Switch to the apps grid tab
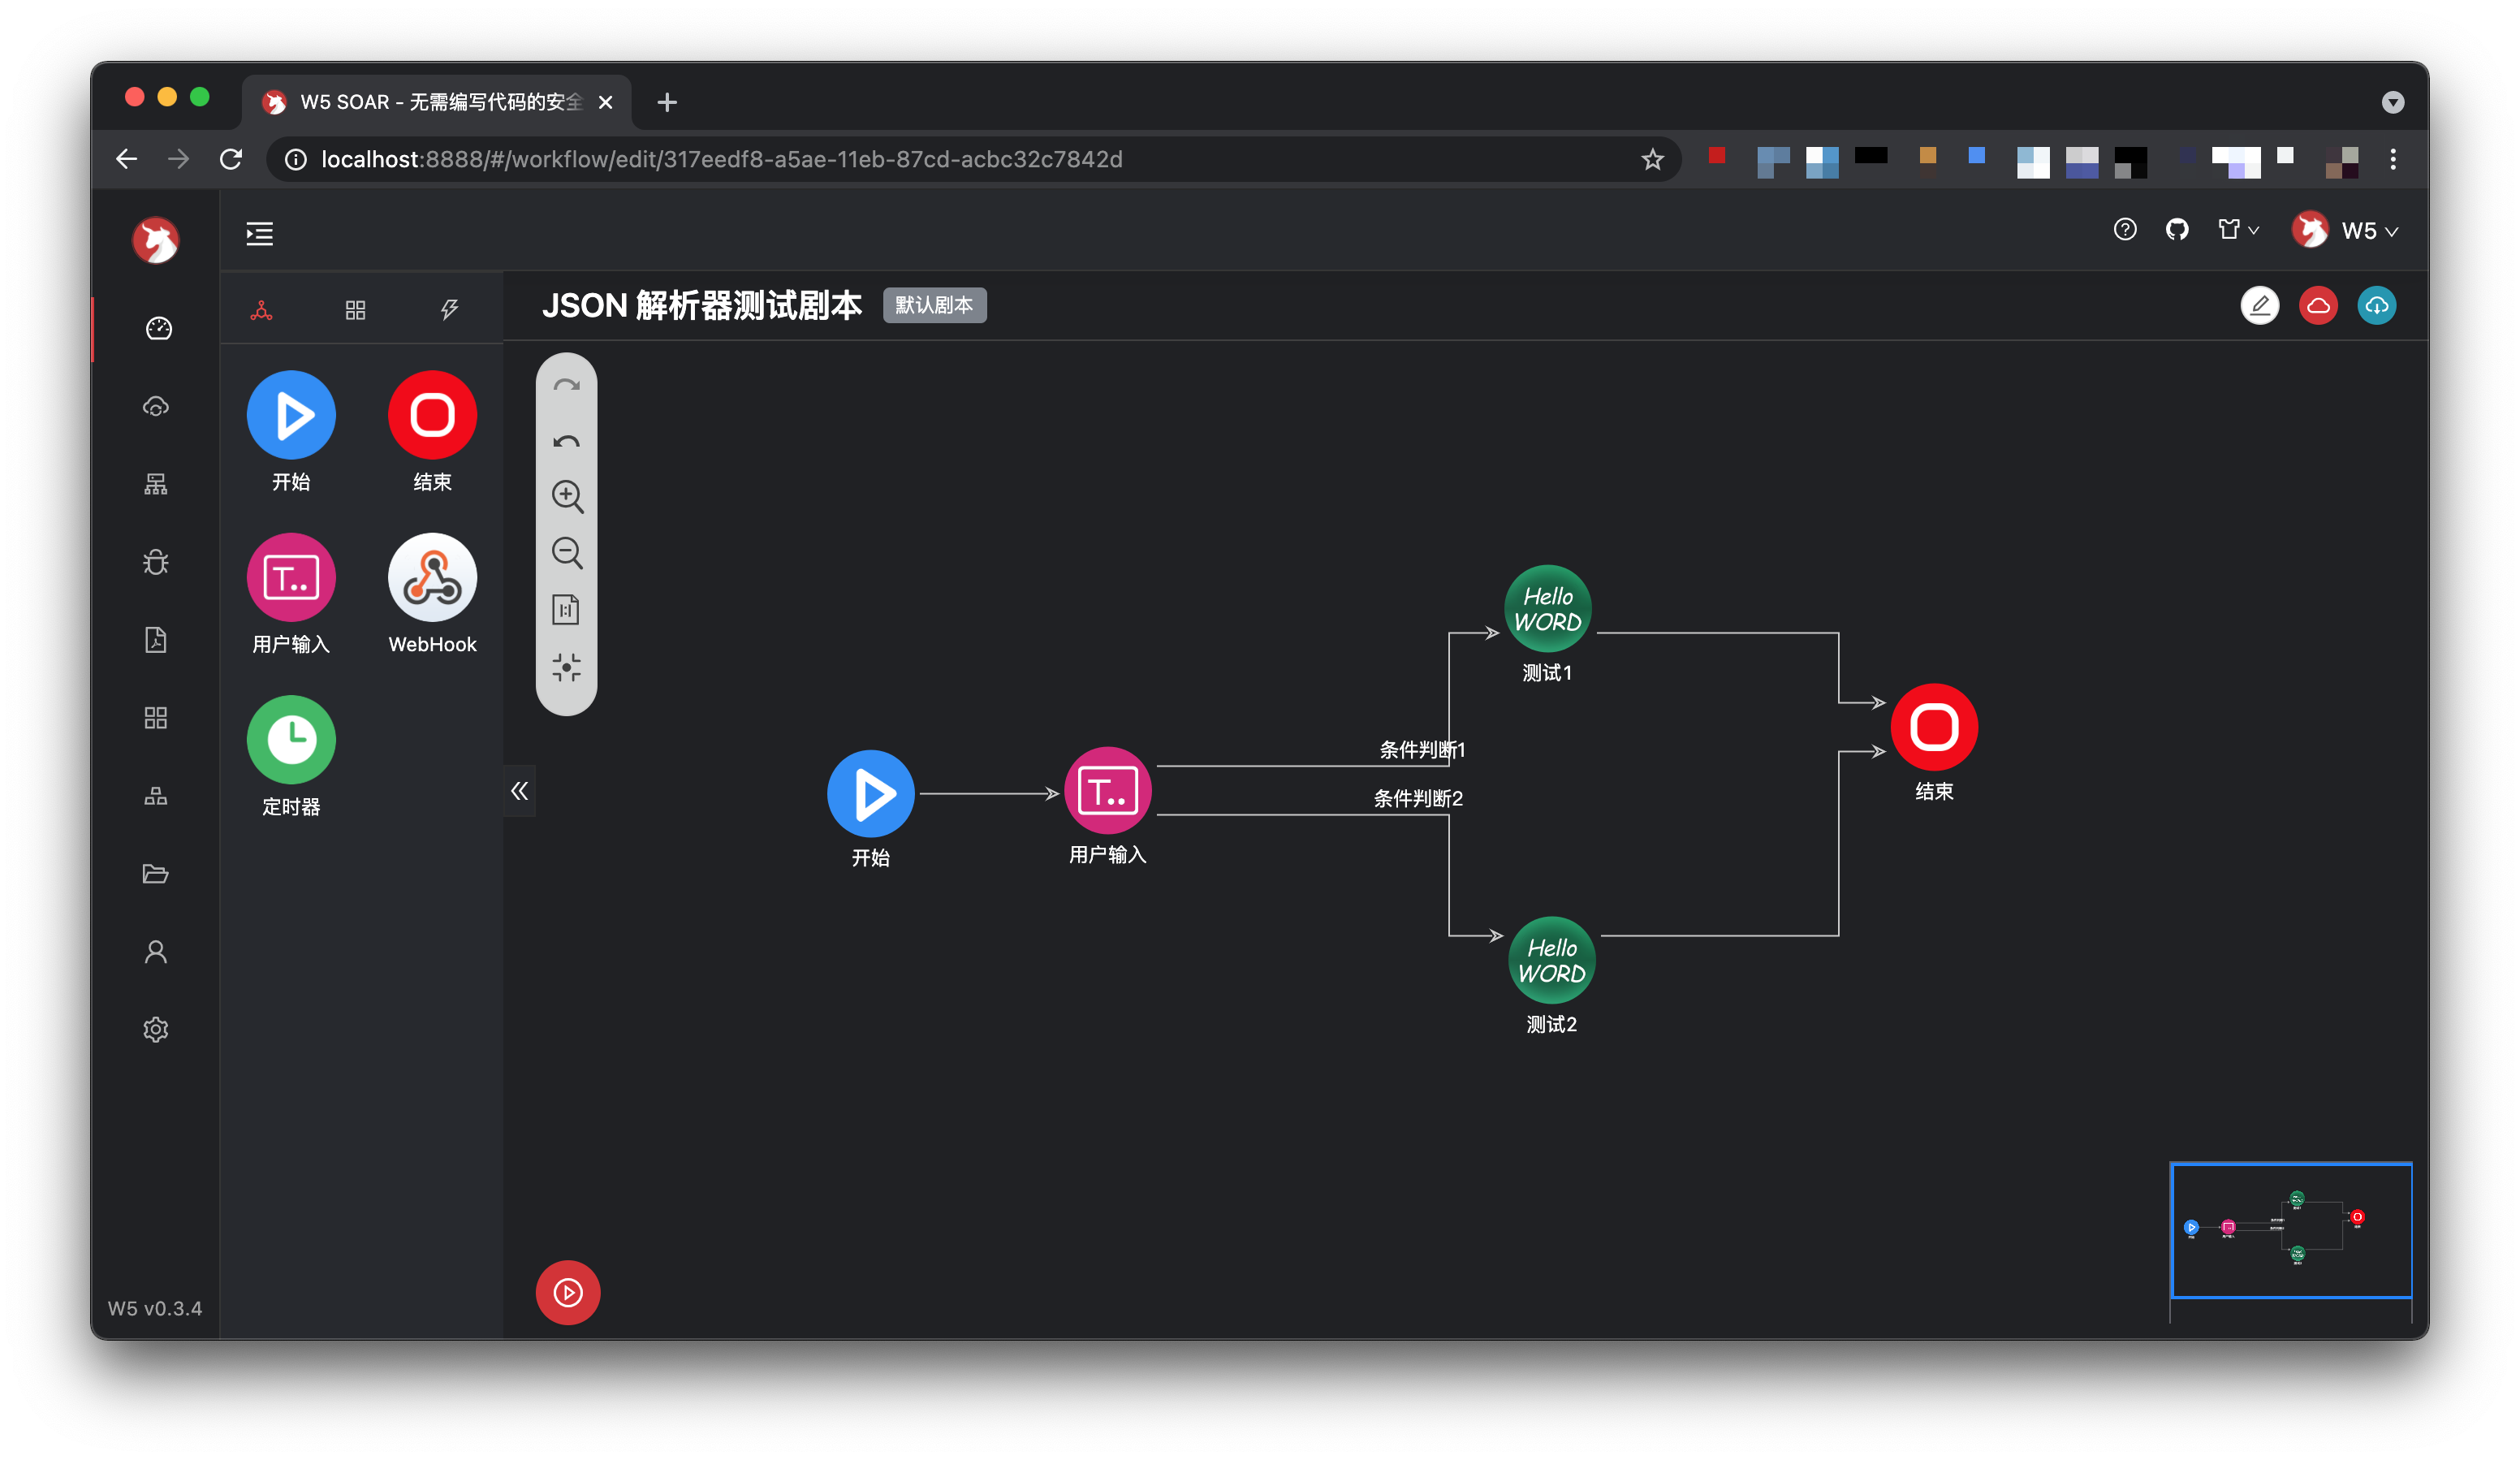 pyautogui.click(x=355, y=310)
